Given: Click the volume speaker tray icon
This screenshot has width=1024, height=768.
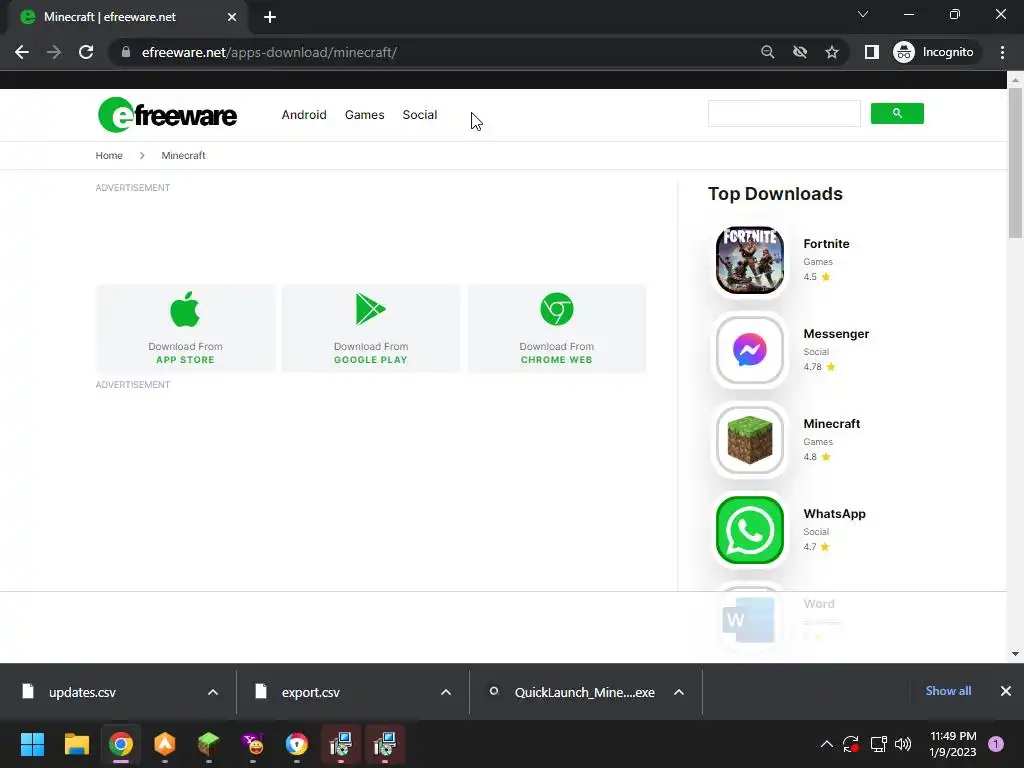Looking at the screenshot, I should point(903,744).
